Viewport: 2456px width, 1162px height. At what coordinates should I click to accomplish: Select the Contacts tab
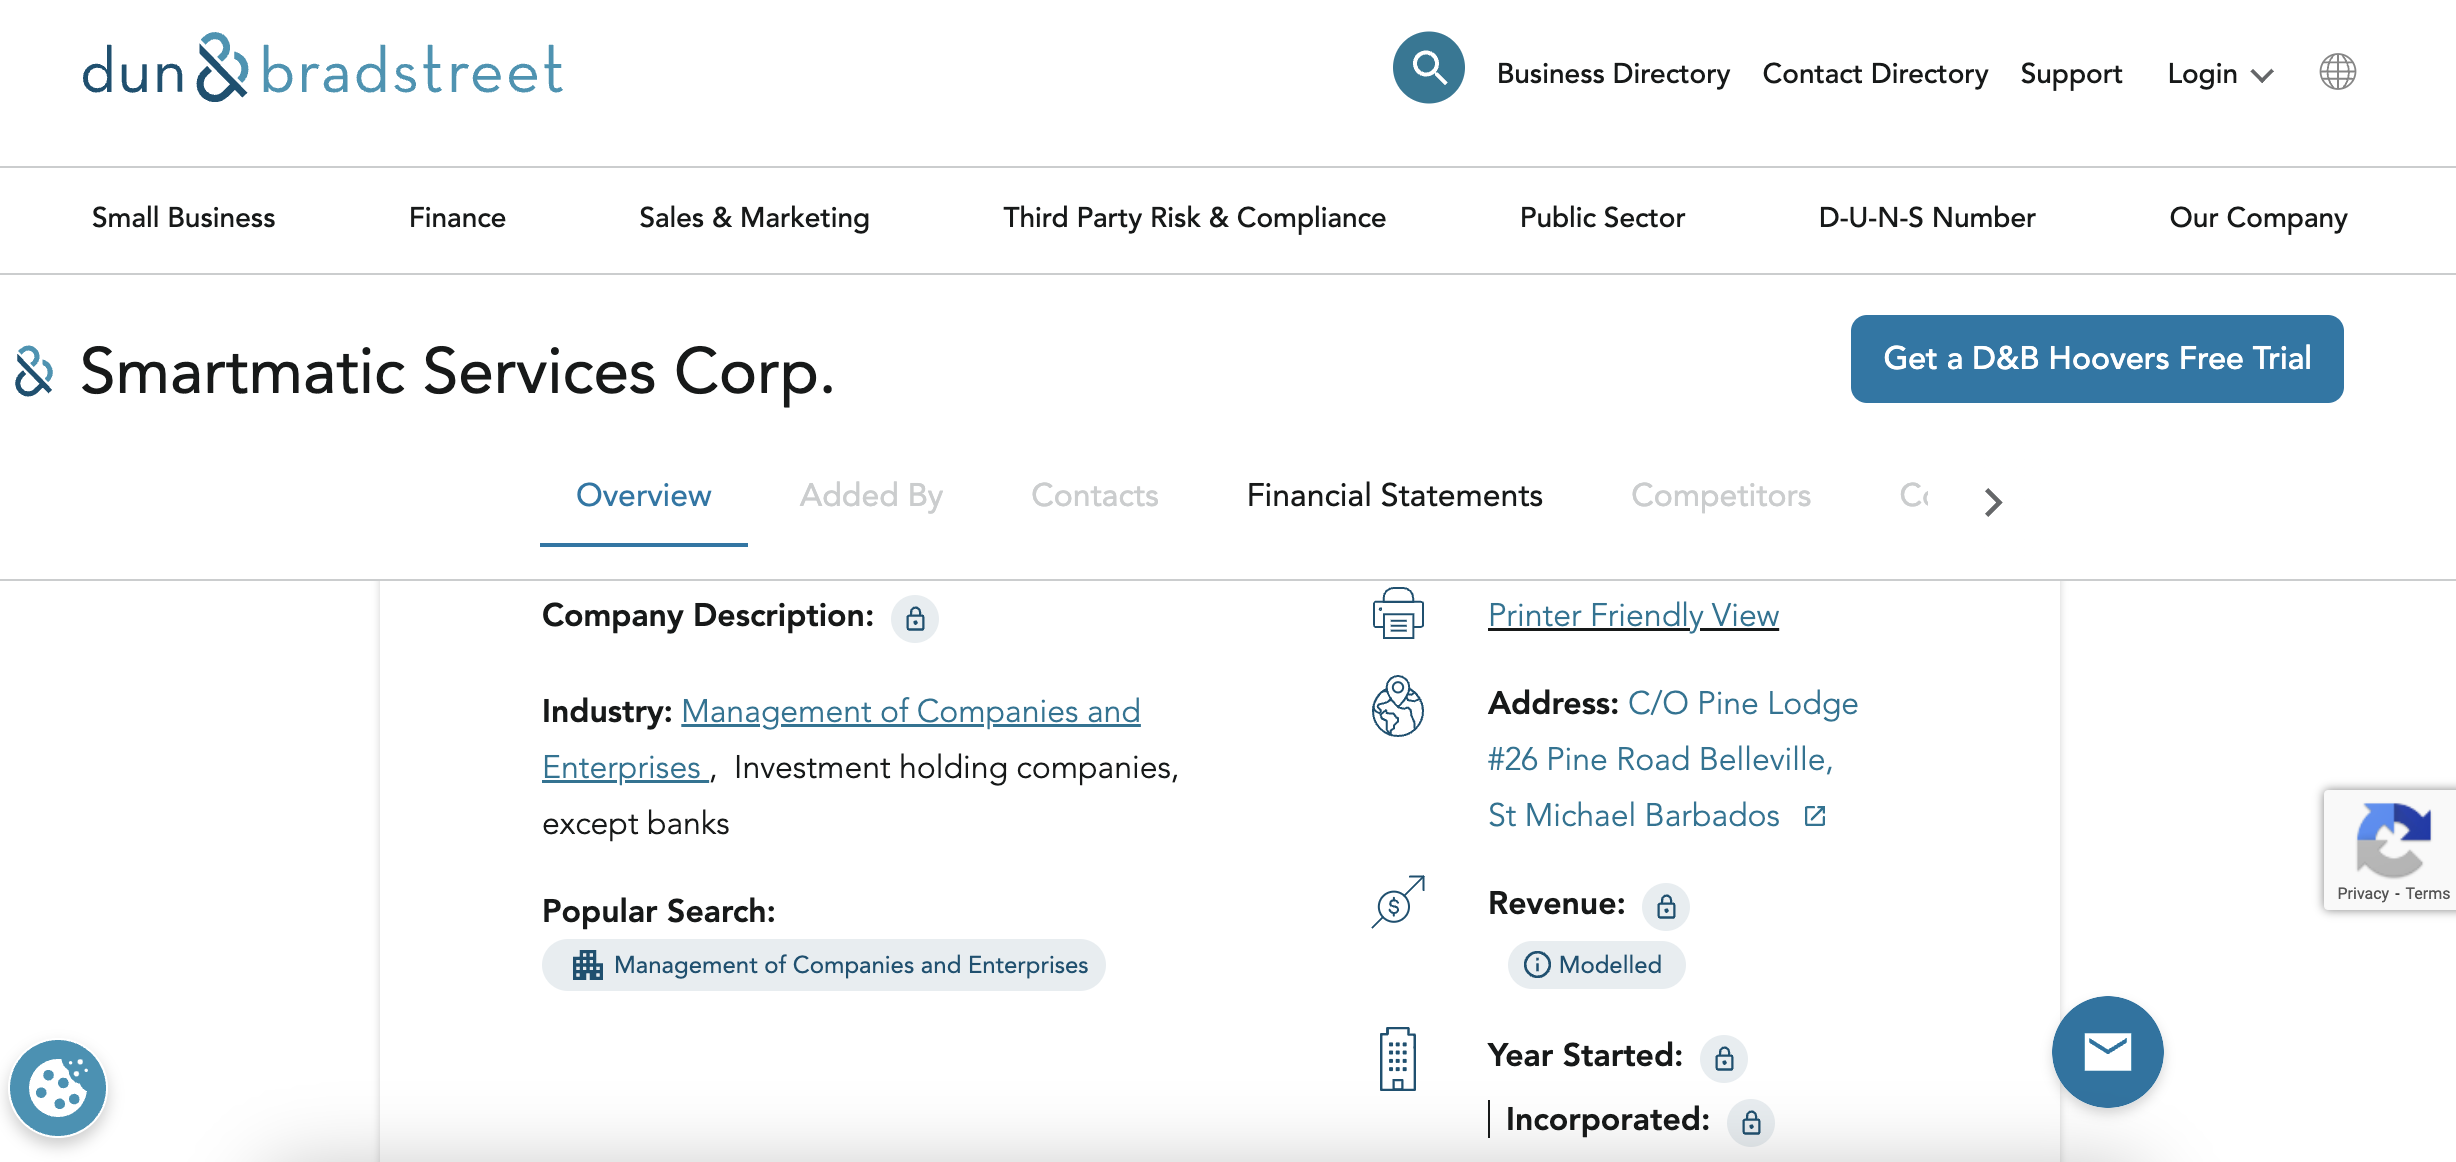pyautogui.click(x=1094, y=496)
